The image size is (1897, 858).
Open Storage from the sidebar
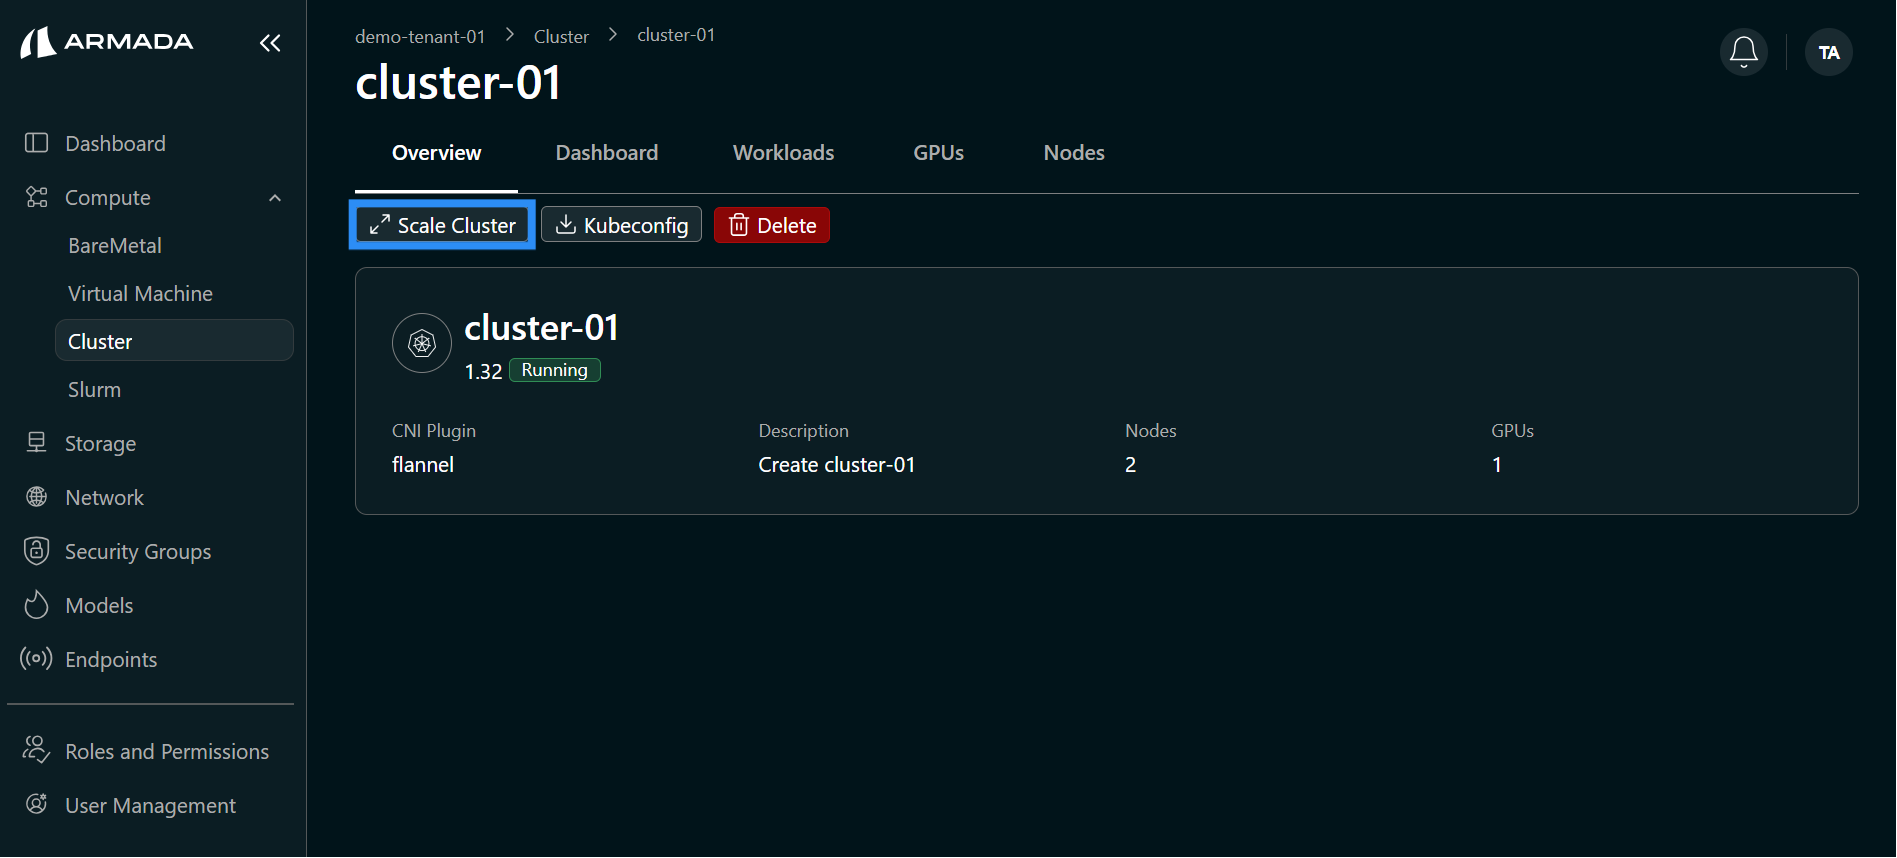point(100,443)
